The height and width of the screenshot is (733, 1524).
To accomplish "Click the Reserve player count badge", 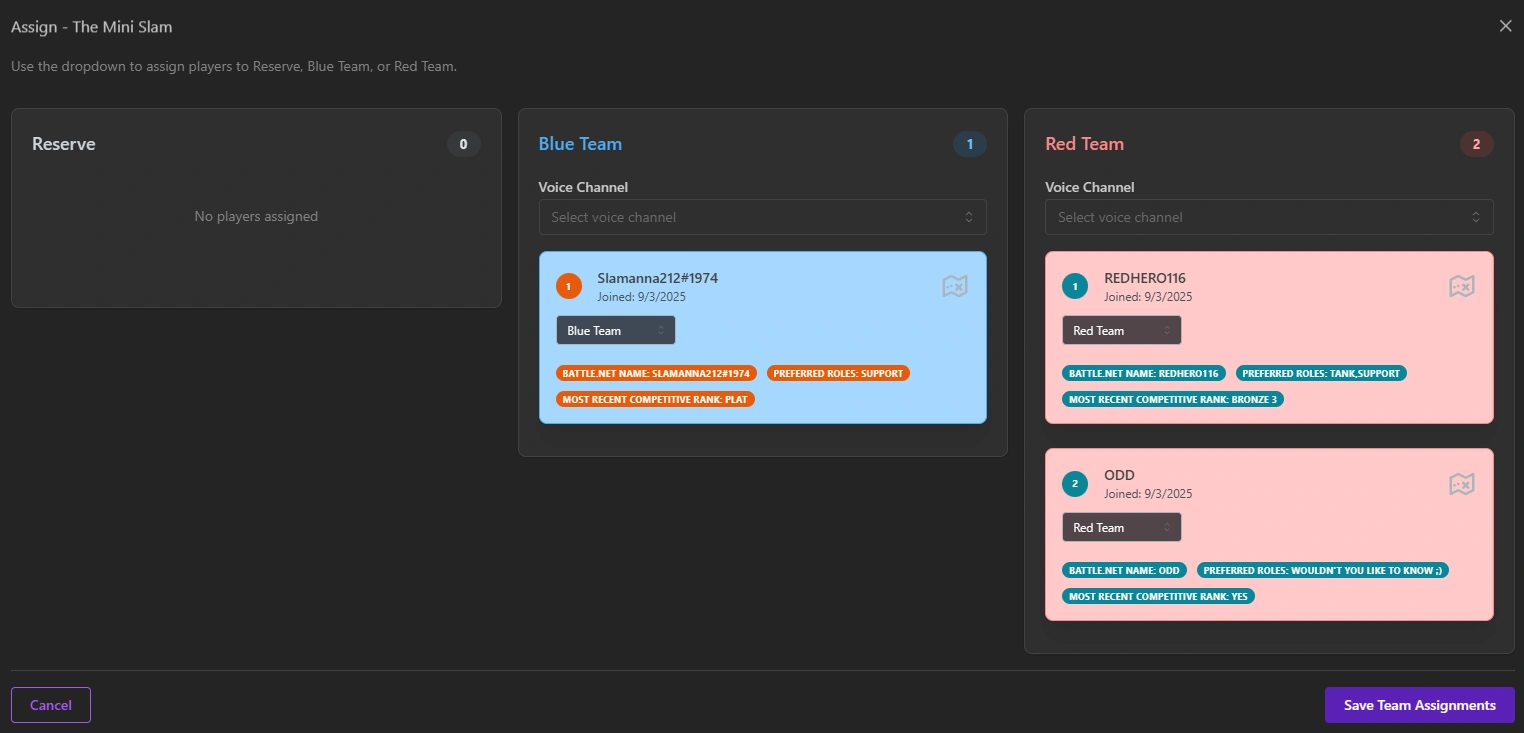I will point(463,144).
